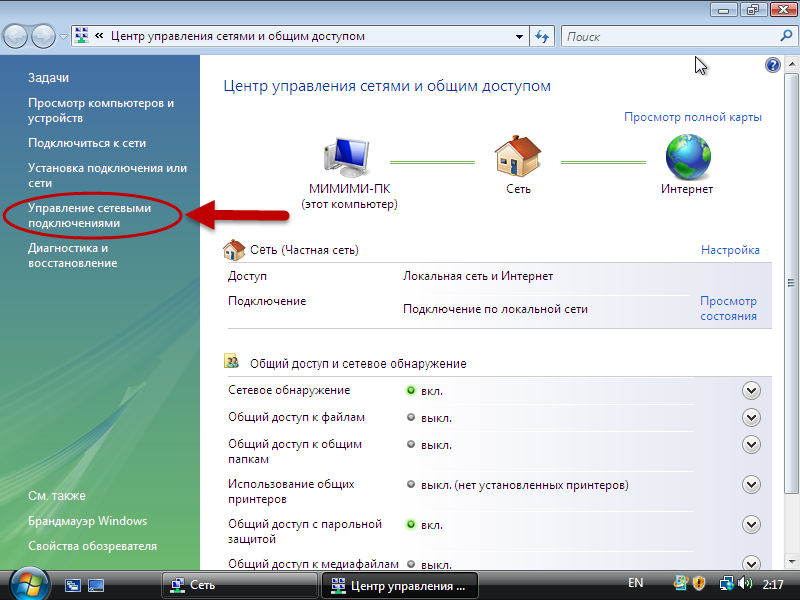
Task: Click Настройка link for private network
Action: (x=730, y=250)
